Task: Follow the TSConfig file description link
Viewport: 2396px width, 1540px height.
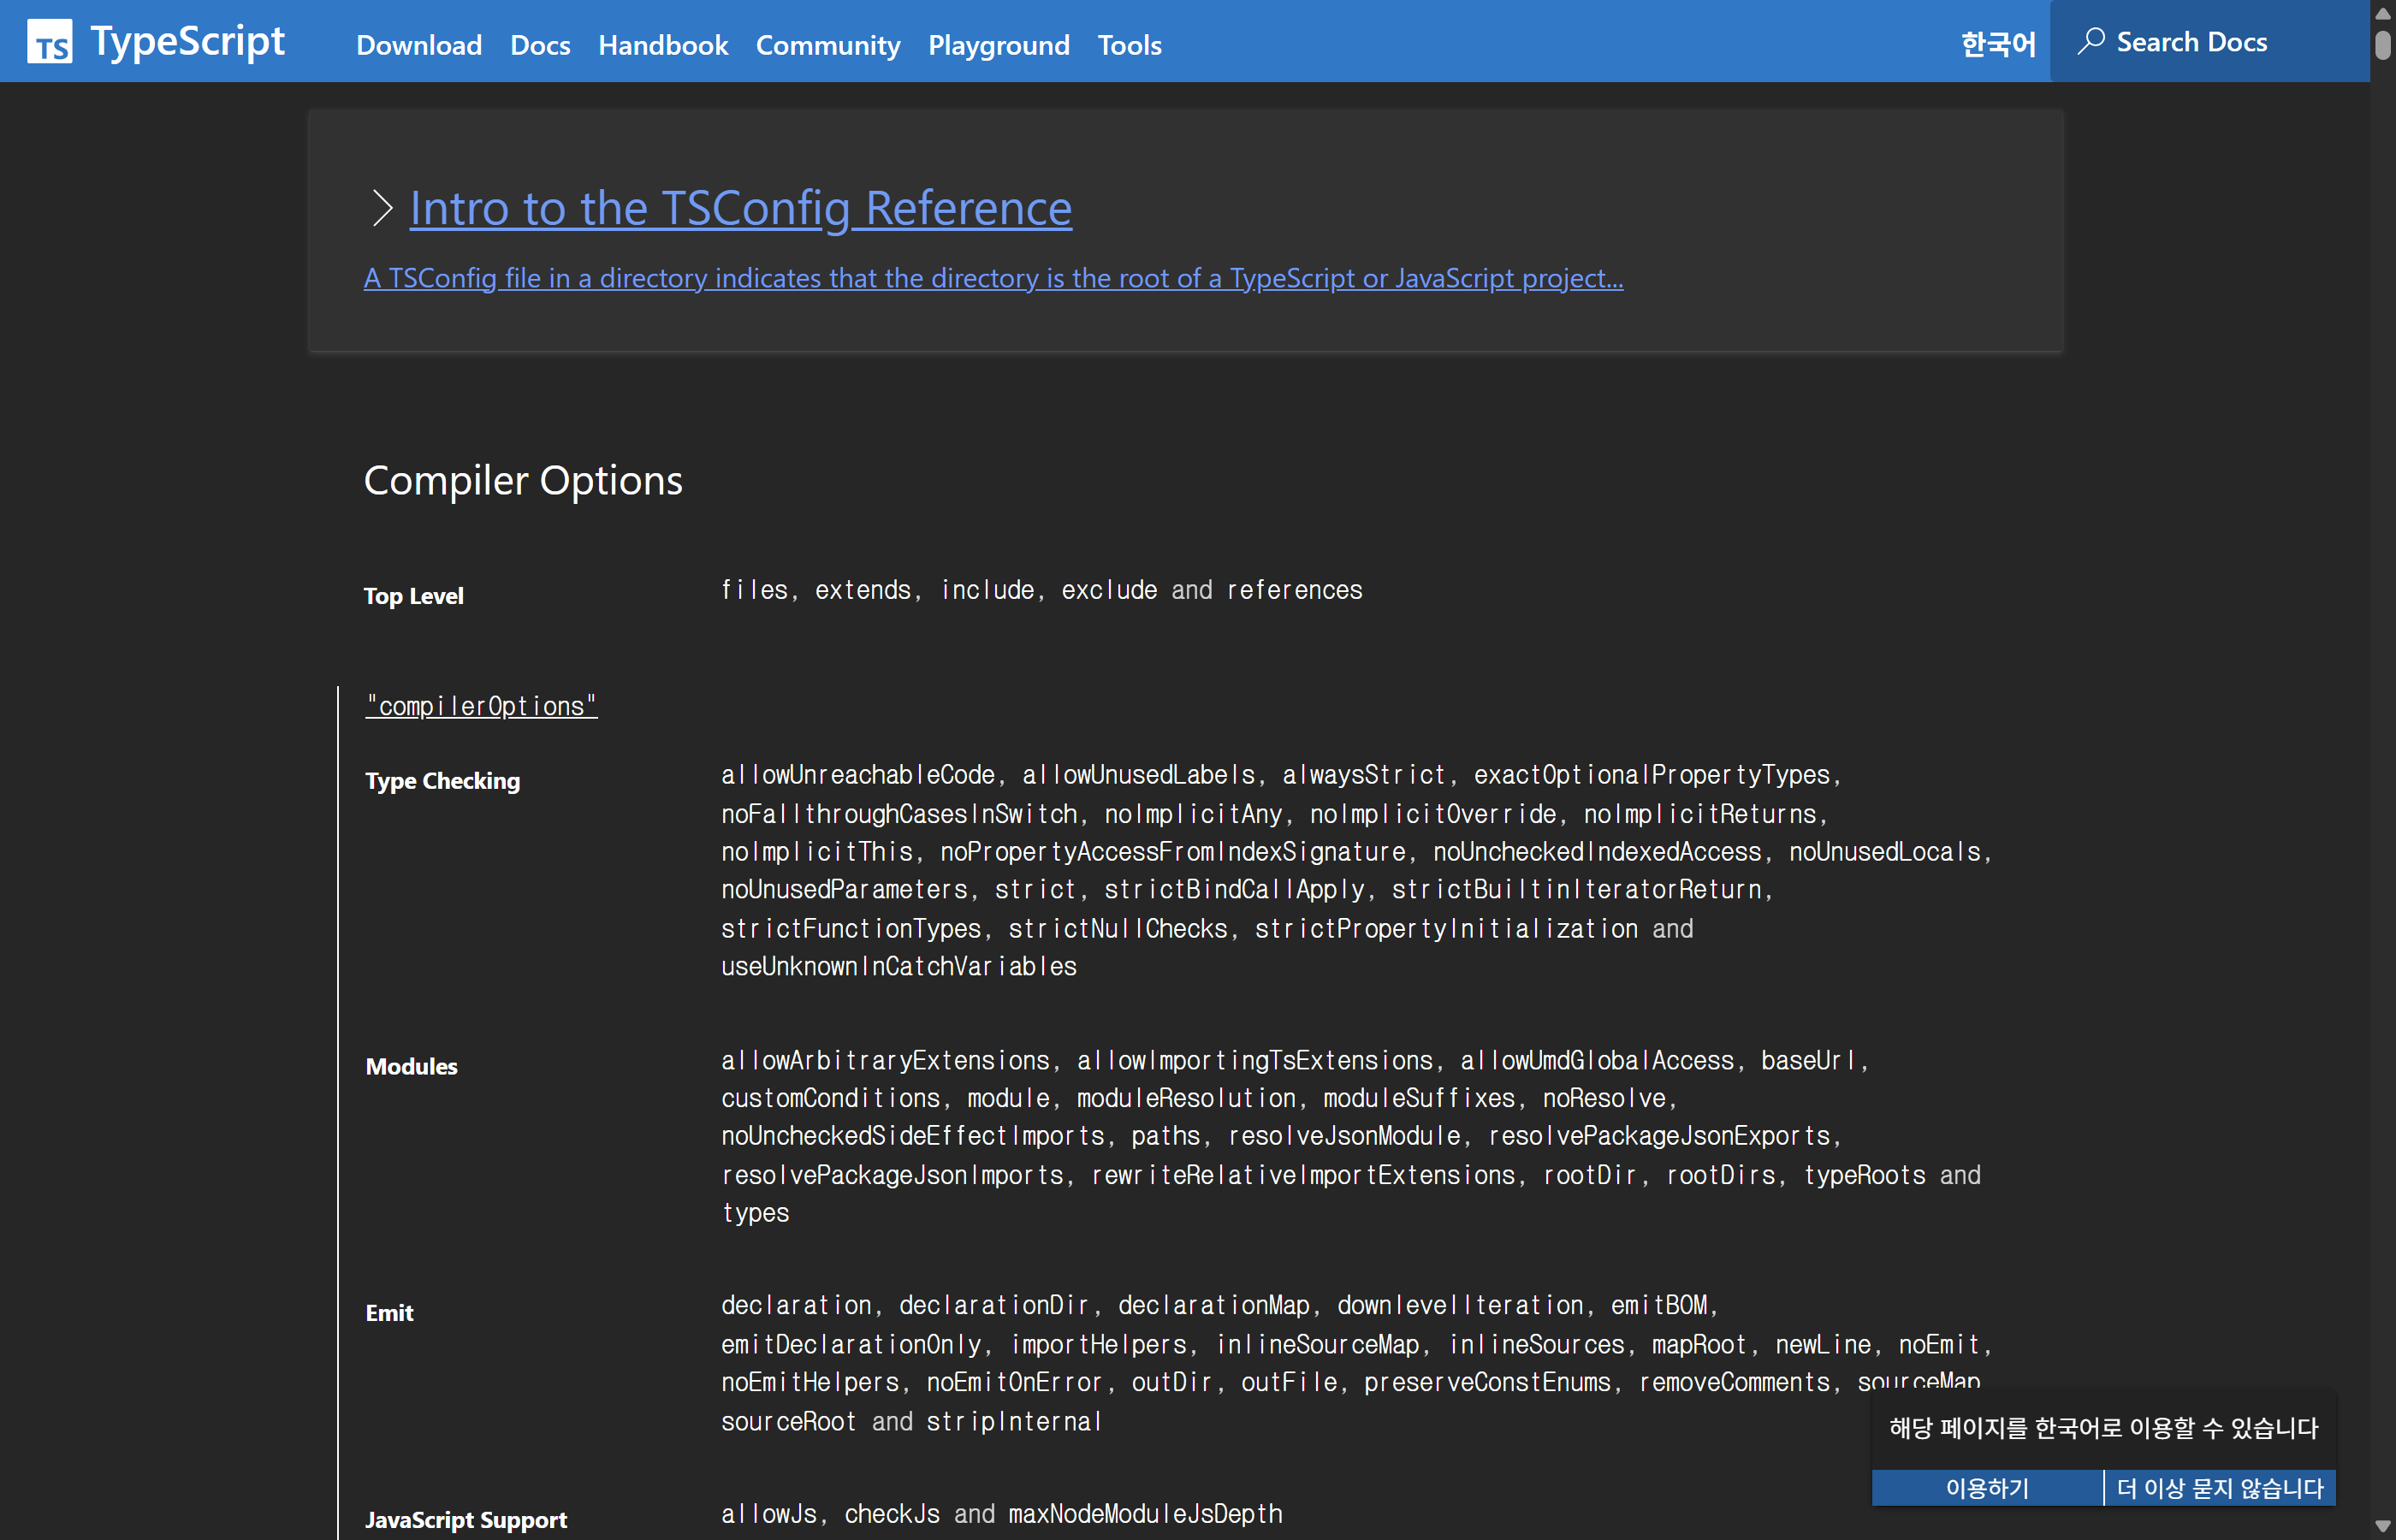Action: pyautogui.click(x=992, y=279)
